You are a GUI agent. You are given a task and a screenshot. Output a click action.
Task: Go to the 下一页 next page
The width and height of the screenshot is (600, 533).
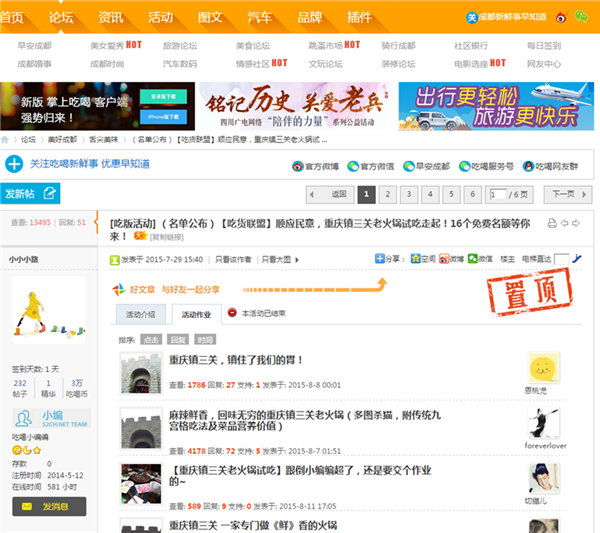568,194
